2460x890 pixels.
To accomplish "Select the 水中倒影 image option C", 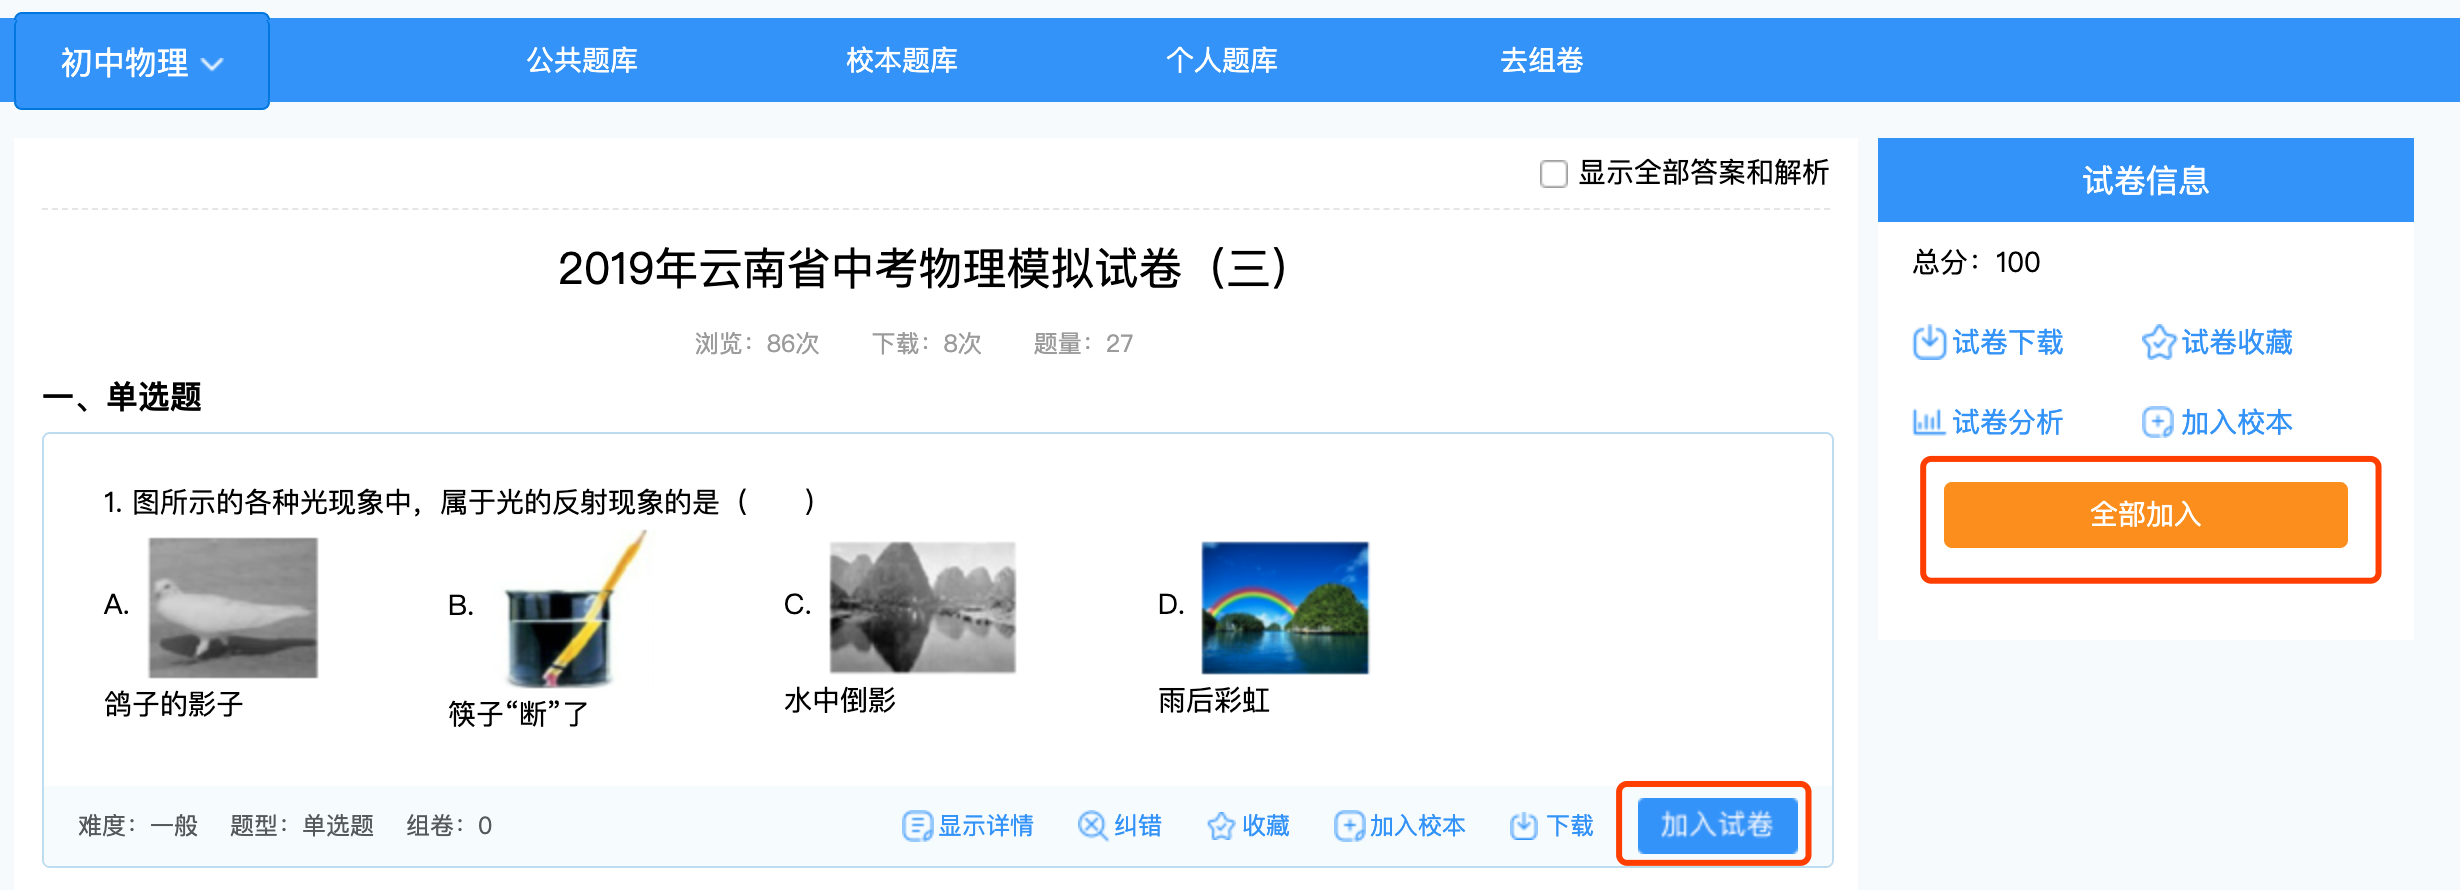I will pyautogui.click(x=922, y=607).
